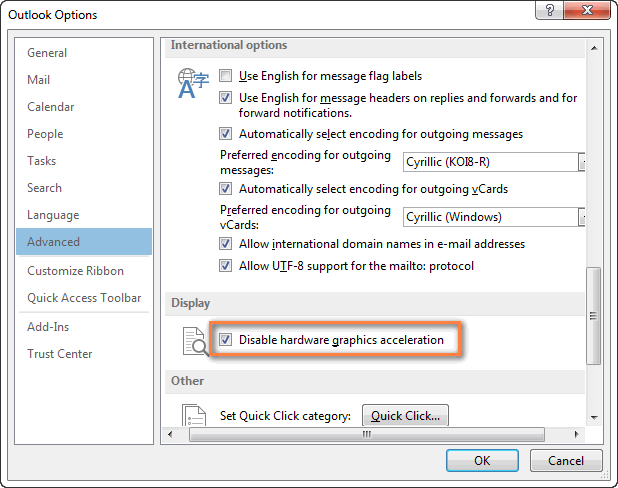The width and height of the screenshot is (618, 488).
Task: Open the People options category
Action: [x=84, y=134]
